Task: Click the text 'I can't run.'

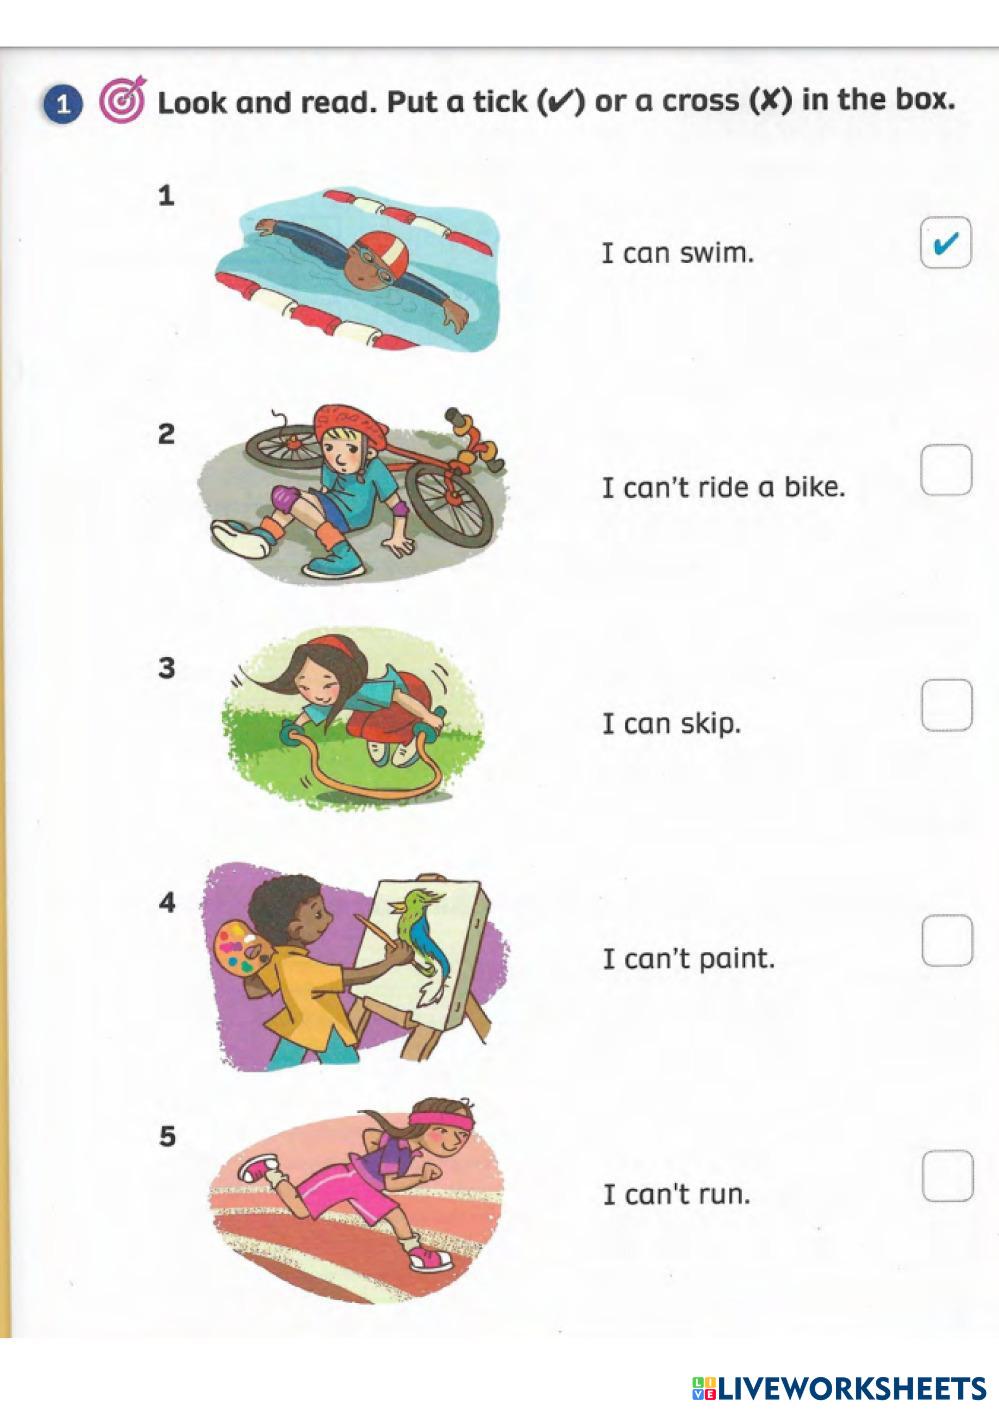Action: click(x=676, y=1194)
